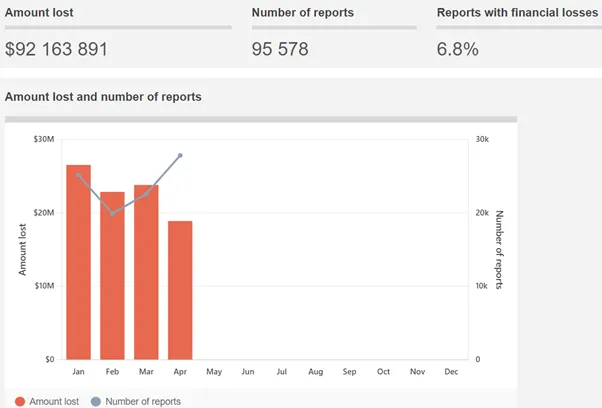Image resolution: width=602 pixels, height=408 pixels.
Task: Click the April reports line point
Action: click(180, 155)
